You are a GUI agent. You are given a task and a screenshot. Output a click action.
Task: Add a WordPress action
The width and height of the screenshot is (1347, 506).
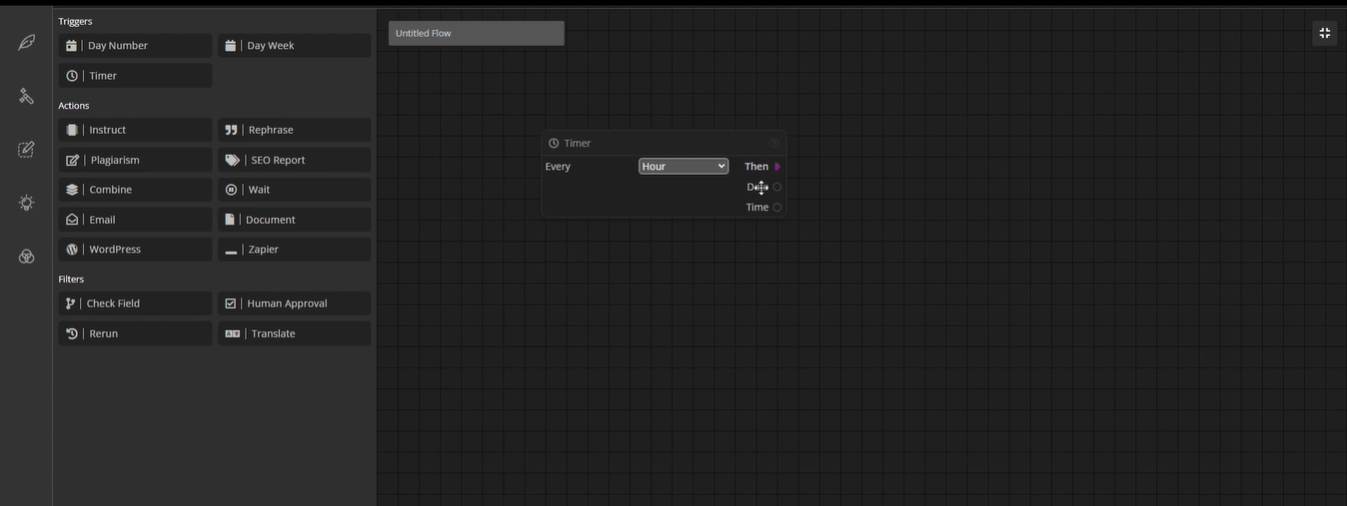pos(135,250)
